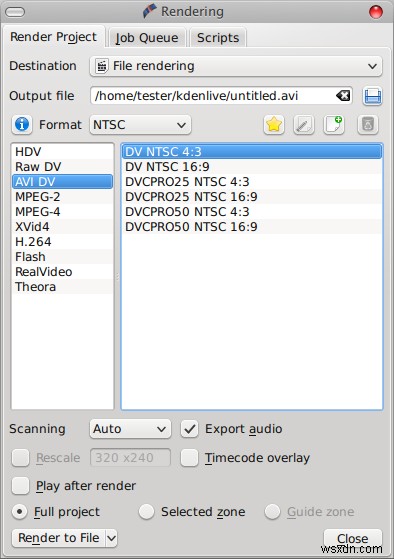Click the edit profile pencil icon
Image resolution: width=394 pixels, height=559 pixels.
click(x=304, y=125)
